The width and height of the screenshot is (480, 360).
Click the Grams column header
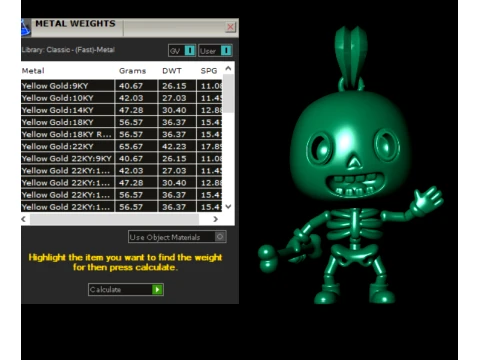click(132, 71)
